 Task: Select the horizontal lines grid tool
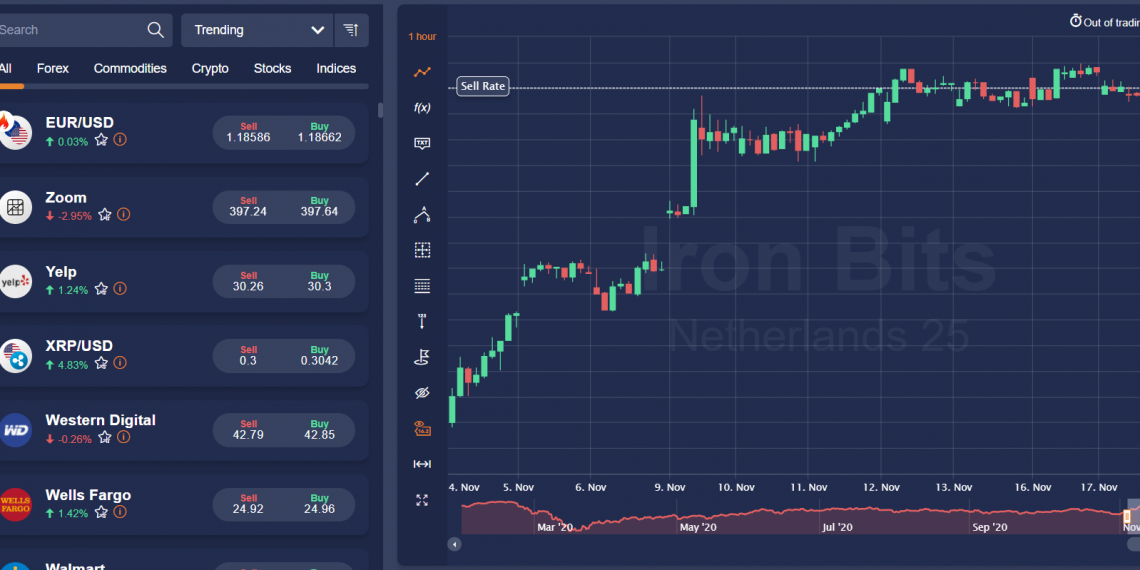coord(422,286)
